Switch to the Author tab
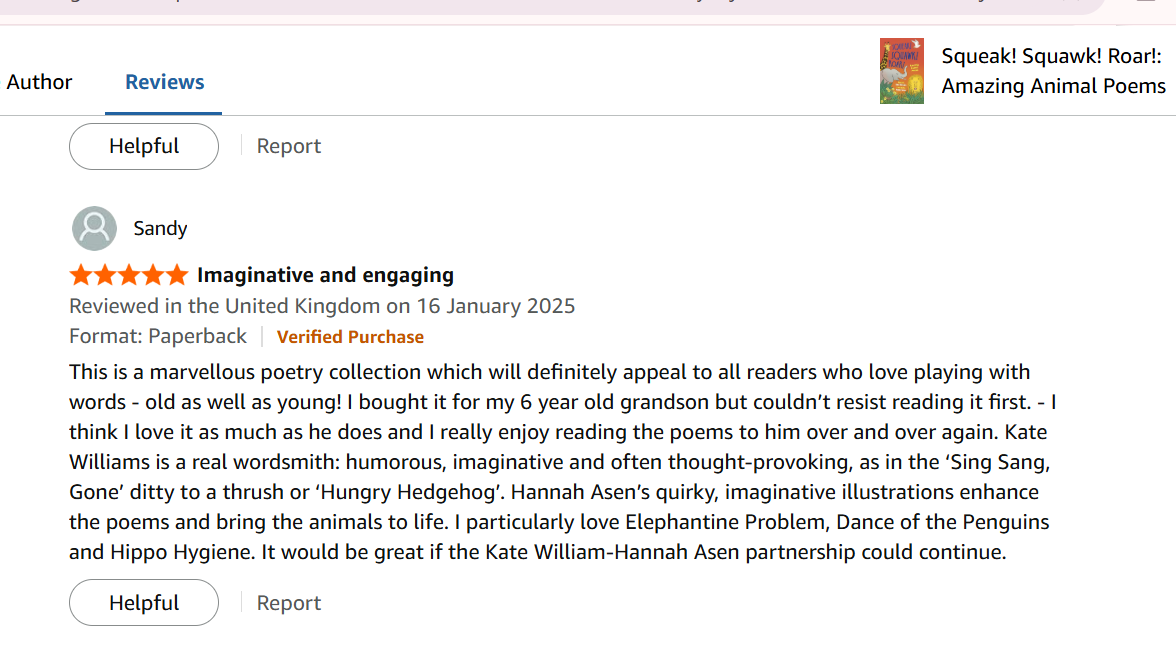The image size is (1176, 660). click(x=39, y=82)
